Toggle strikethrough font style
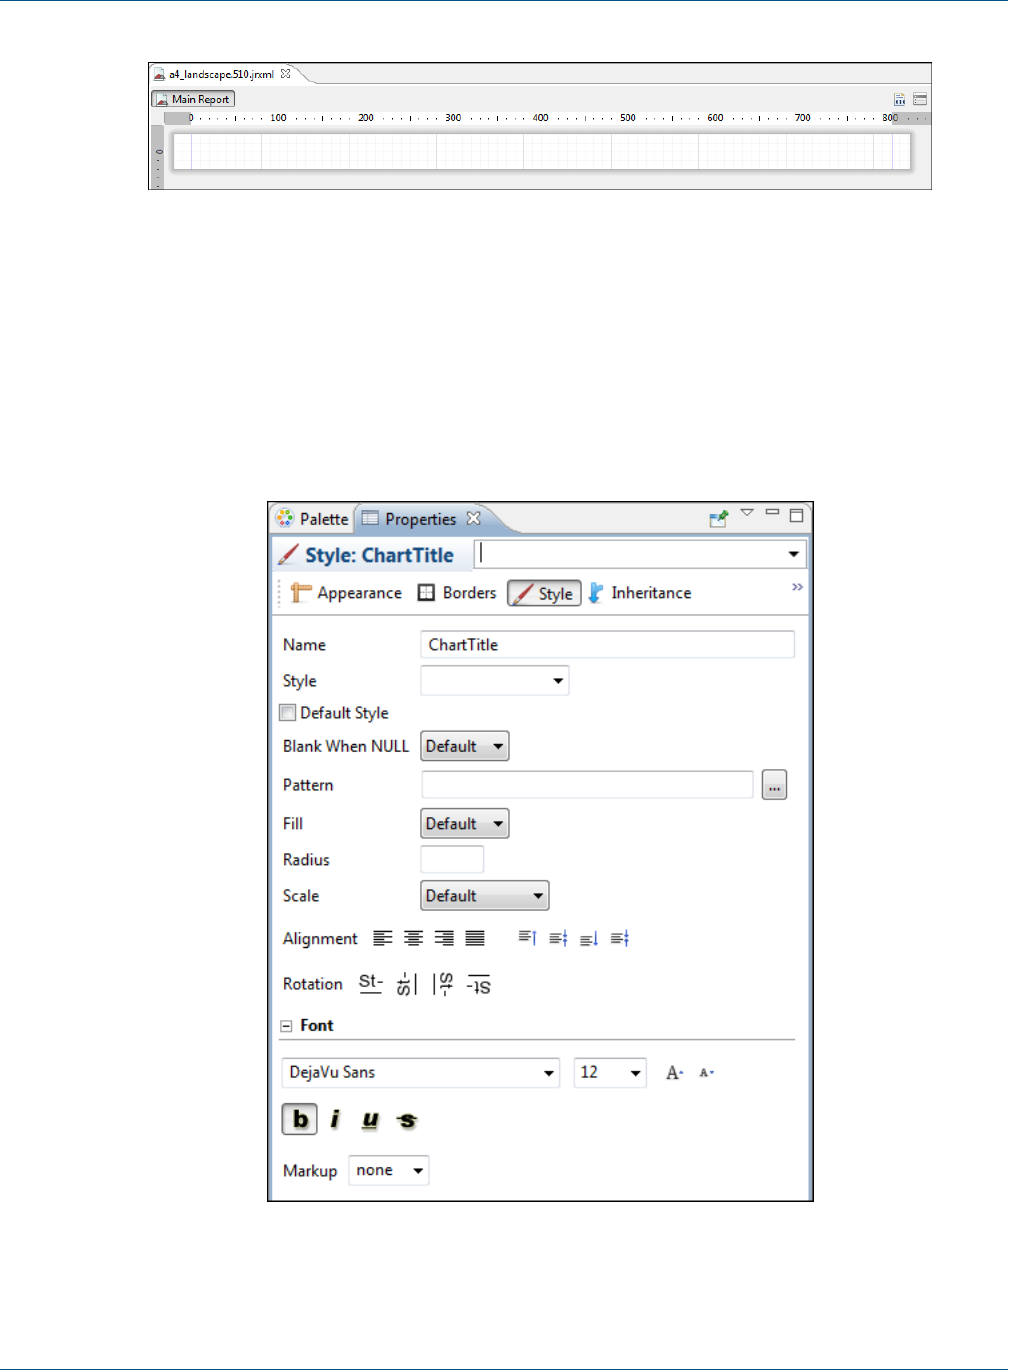The width and height of the screenshot is (1009, 1370). 406,1120
